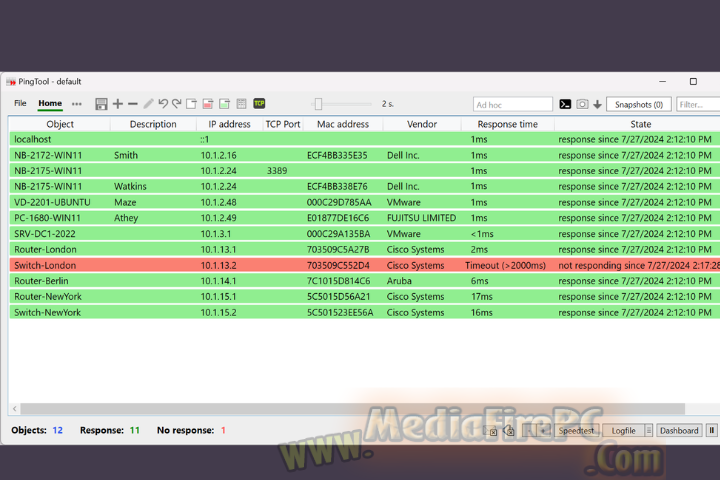
Task: Click the Aruba vendor cell
Action: [399, 281]
